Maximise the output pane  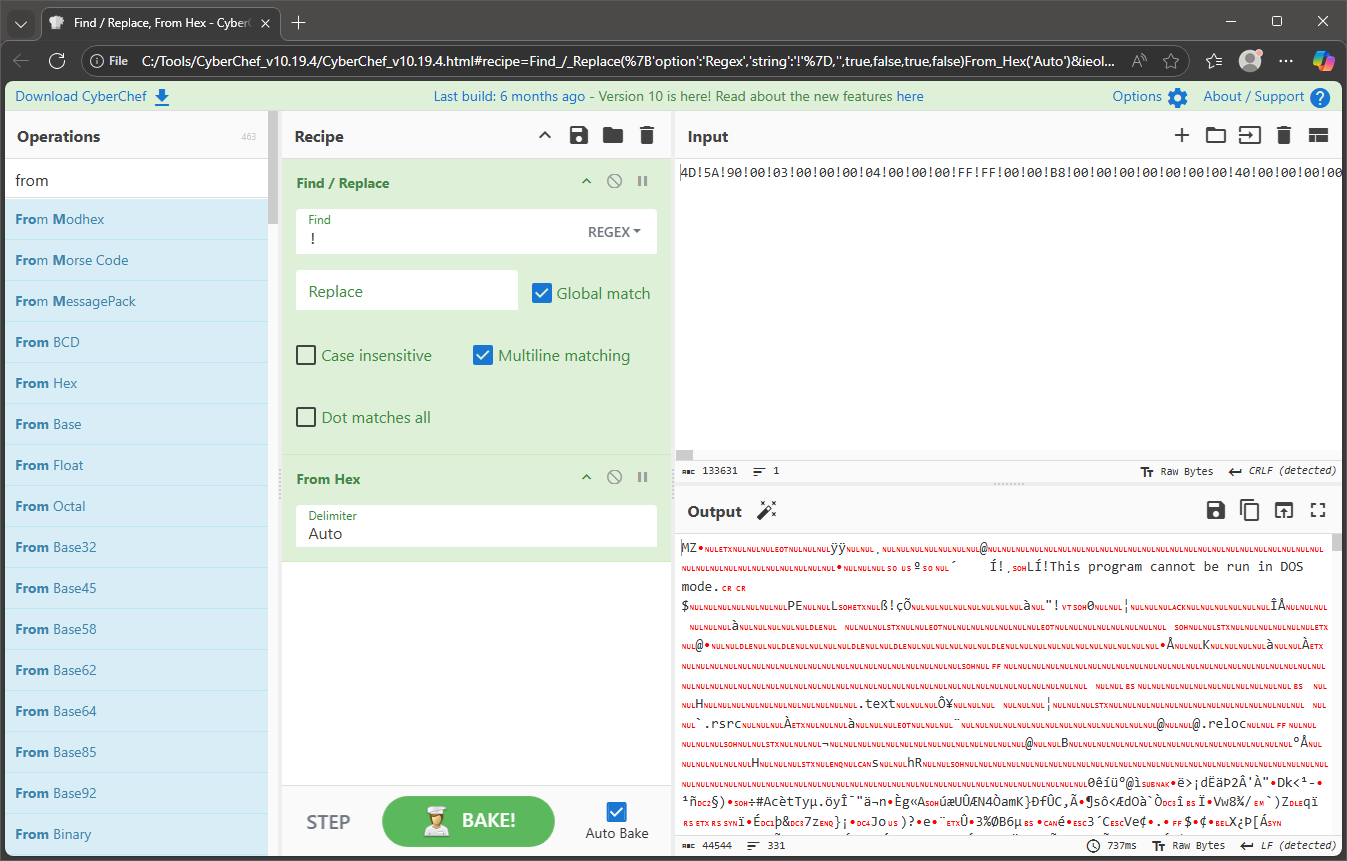tap(1317, 511)
